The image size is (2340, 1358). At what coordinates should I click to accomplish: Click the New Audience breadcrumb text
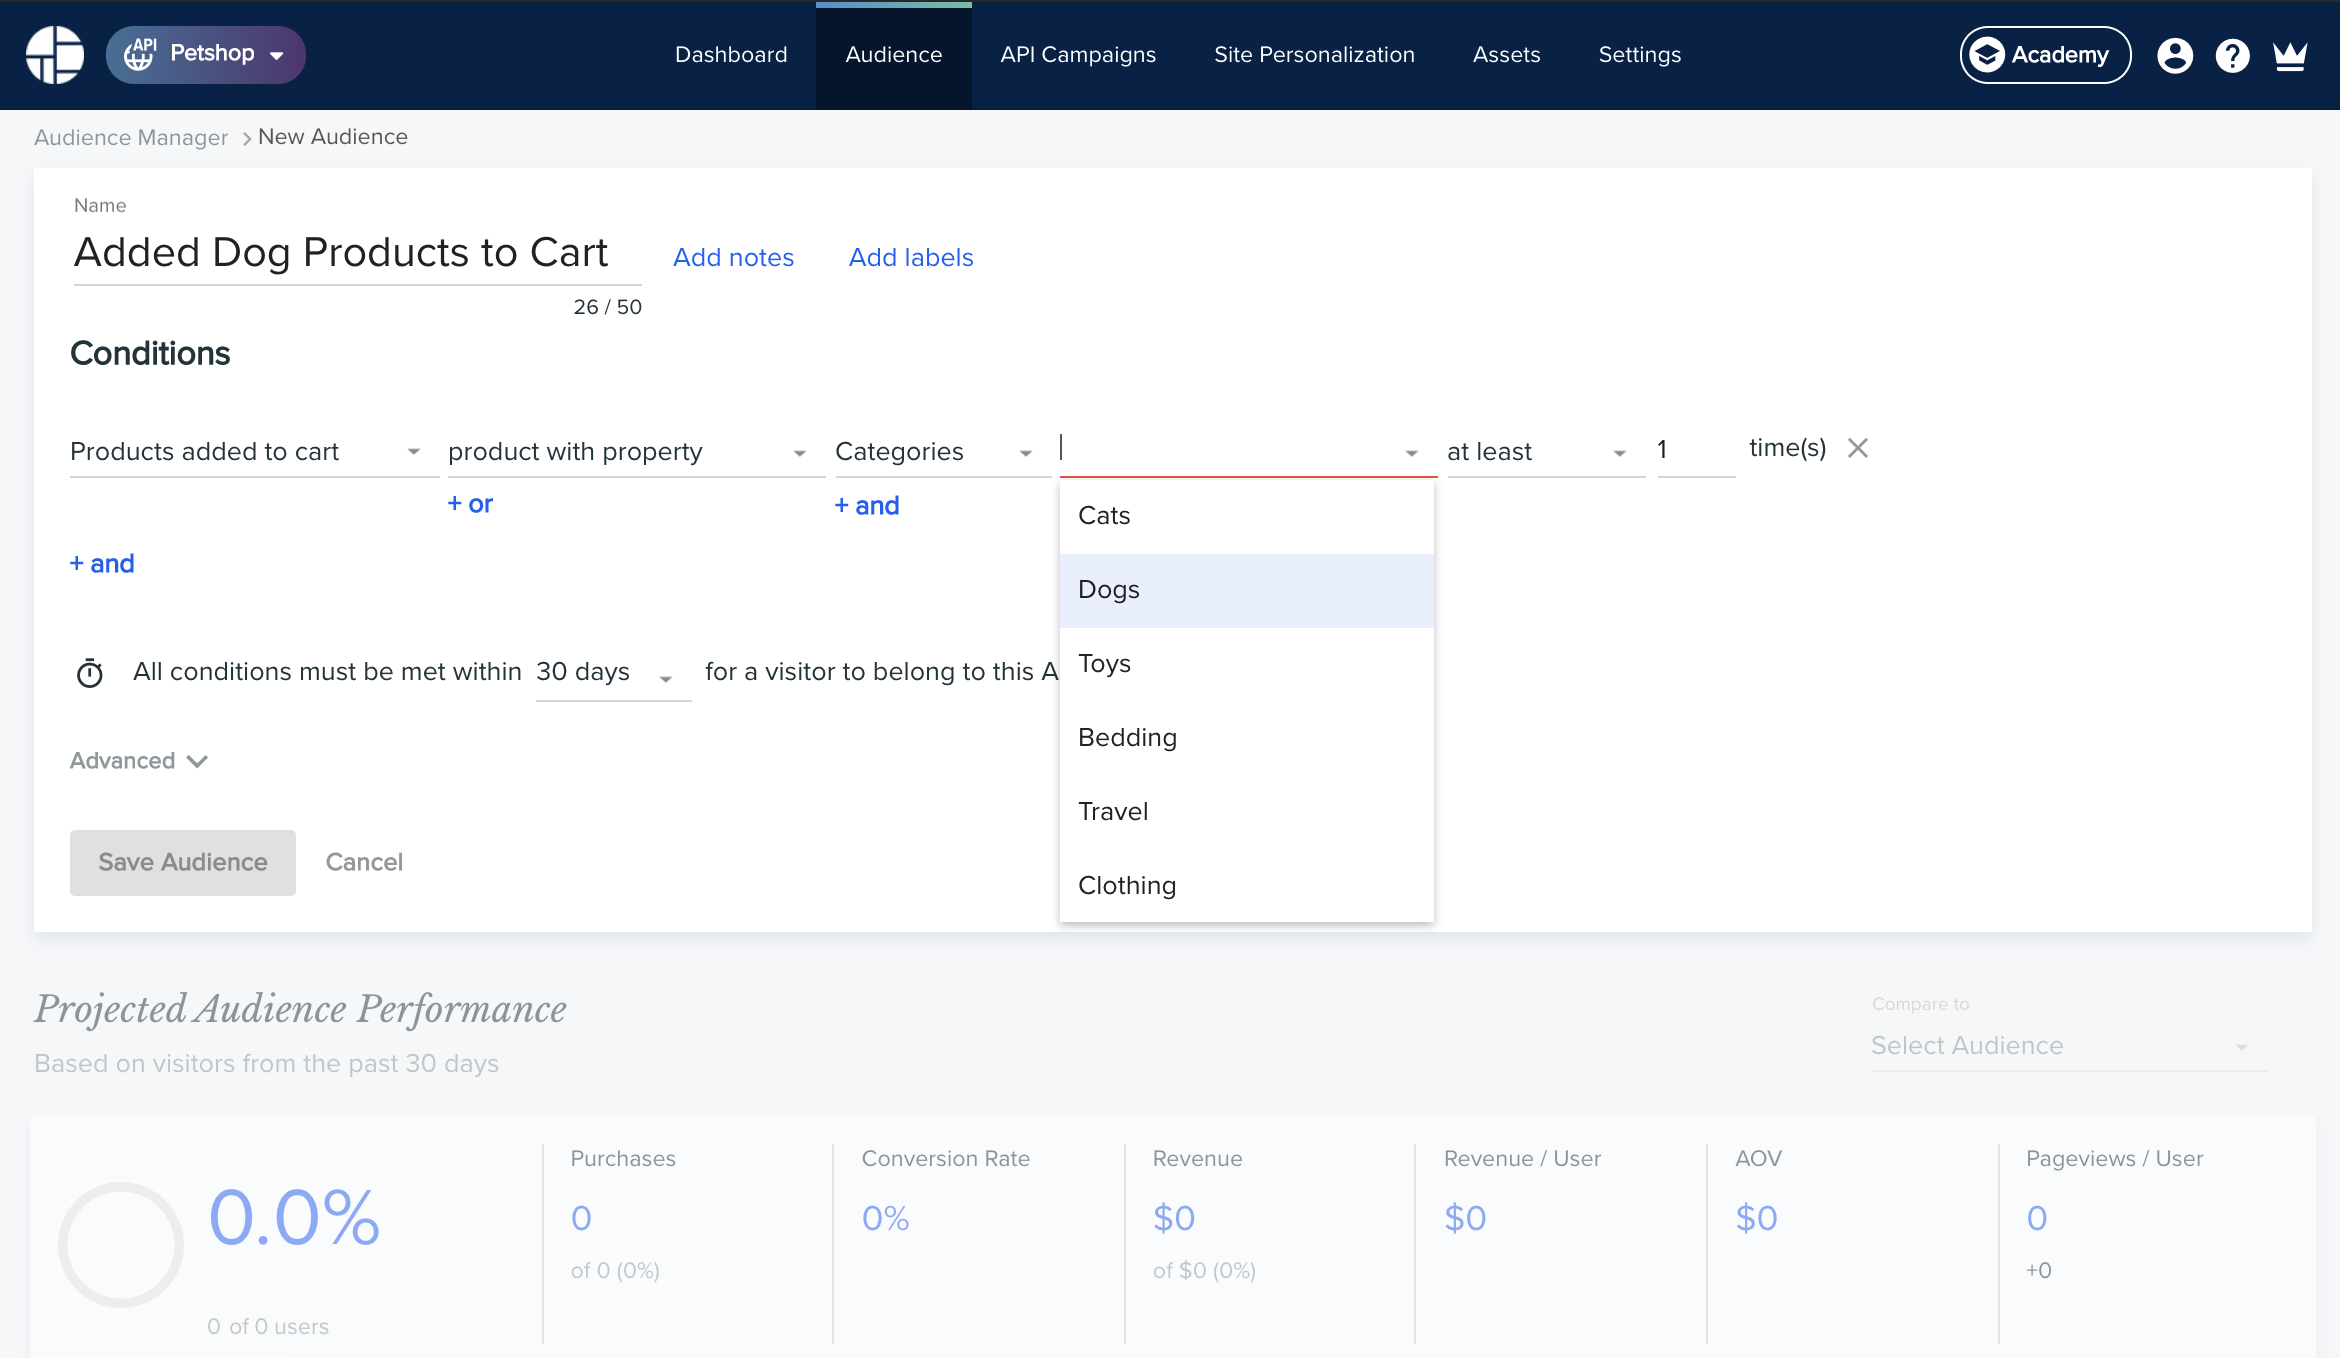(x=333, y=137)
